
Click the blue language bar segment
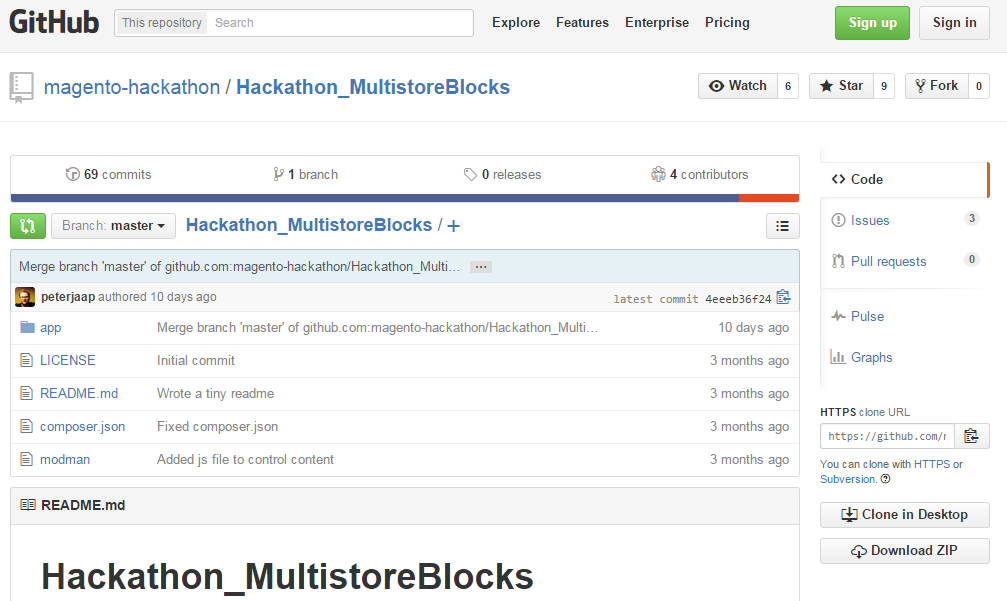coord(374,198)
